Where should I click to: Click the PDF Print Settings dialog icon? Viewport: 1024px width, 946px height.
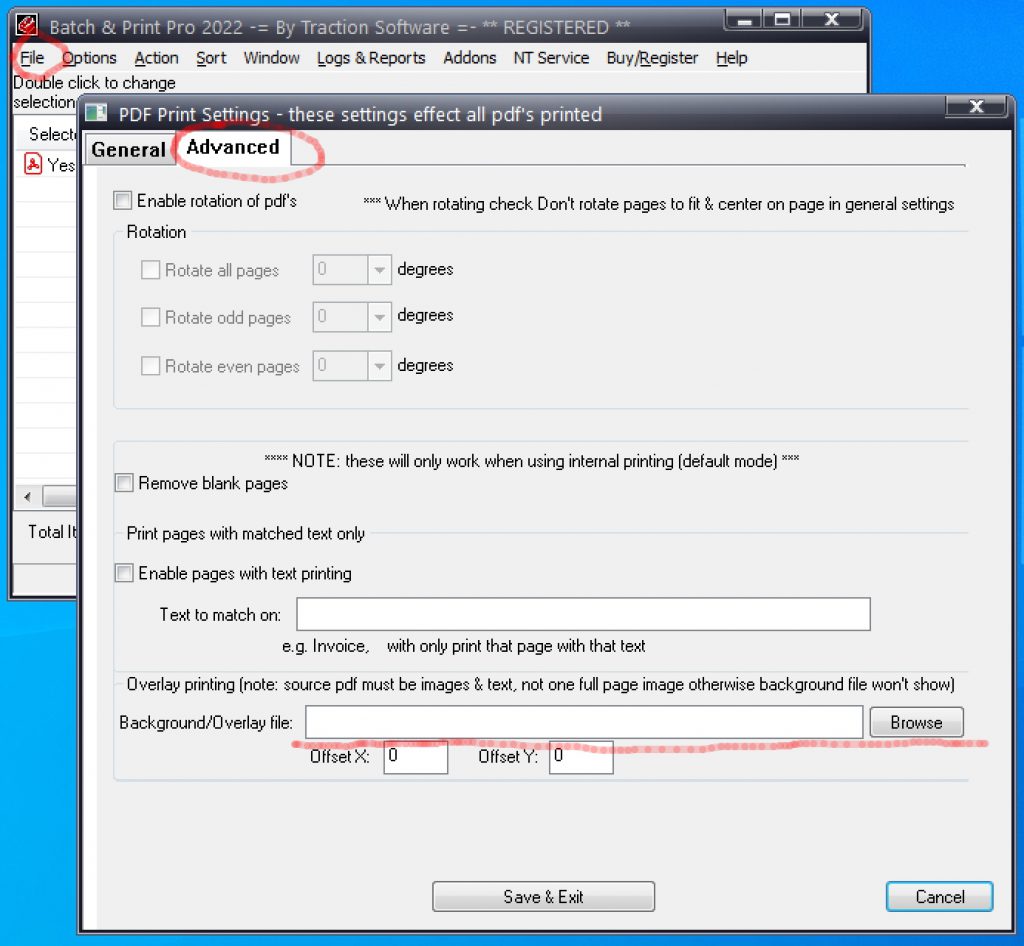(x=96, y=114)
